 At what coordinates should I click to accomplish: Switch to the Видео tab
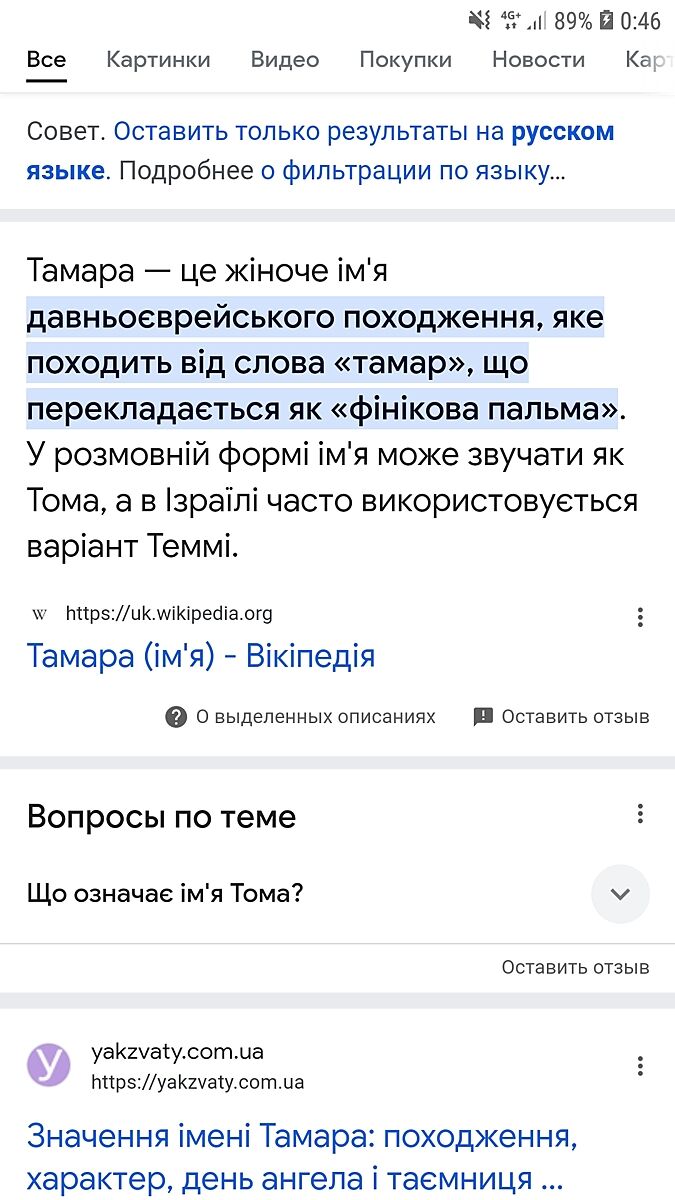285,60
